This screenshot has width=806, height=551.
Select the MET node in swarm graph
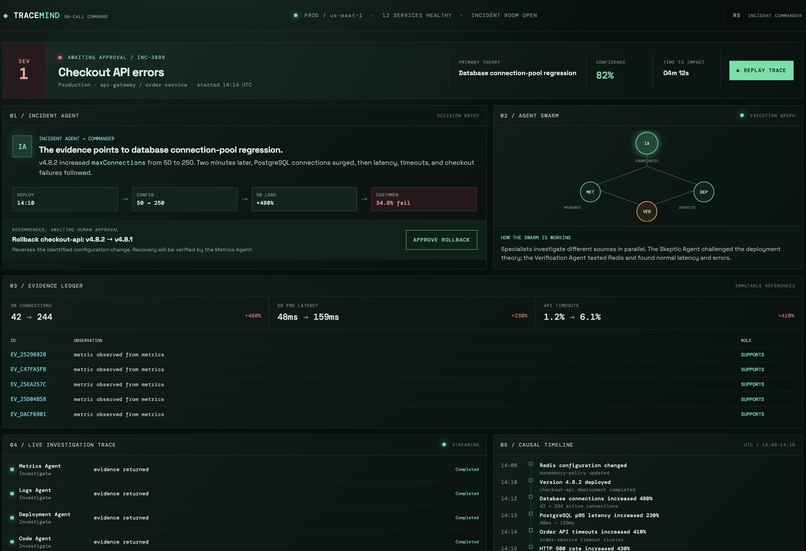[x=590, y=192]
